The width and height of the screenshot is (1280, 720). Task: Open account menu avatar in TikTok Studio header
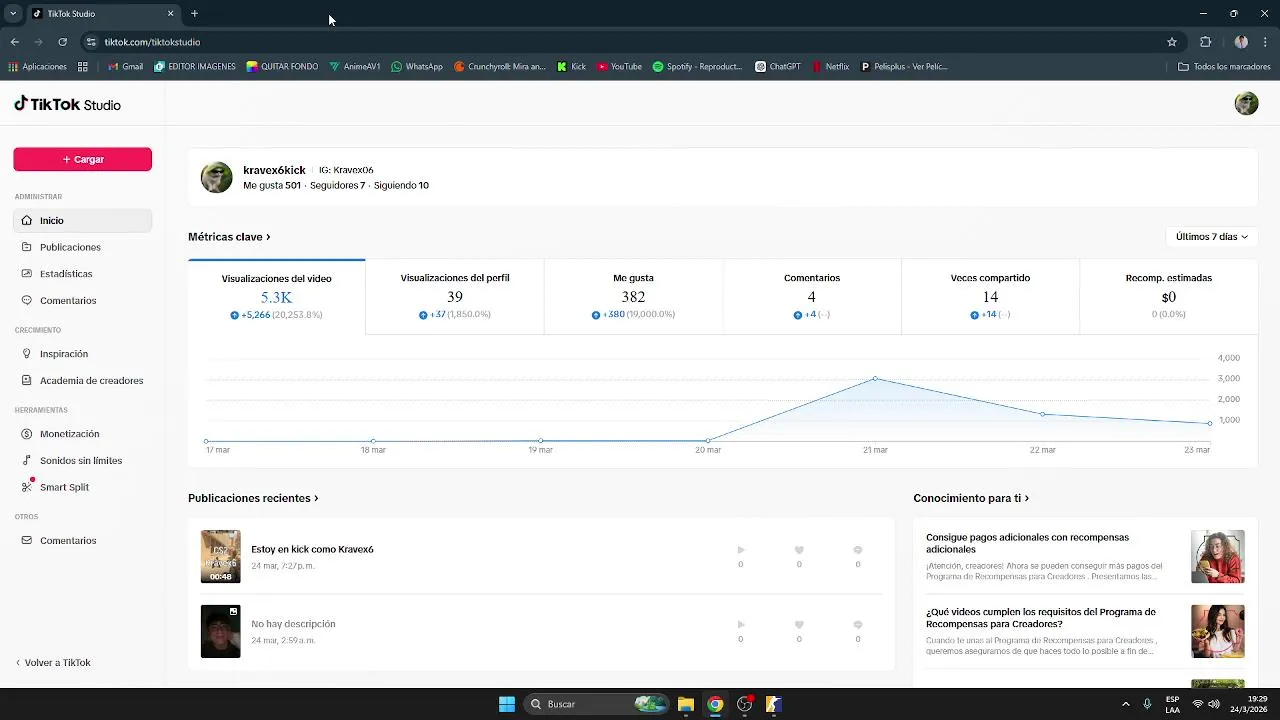[x=1246, y=104]
